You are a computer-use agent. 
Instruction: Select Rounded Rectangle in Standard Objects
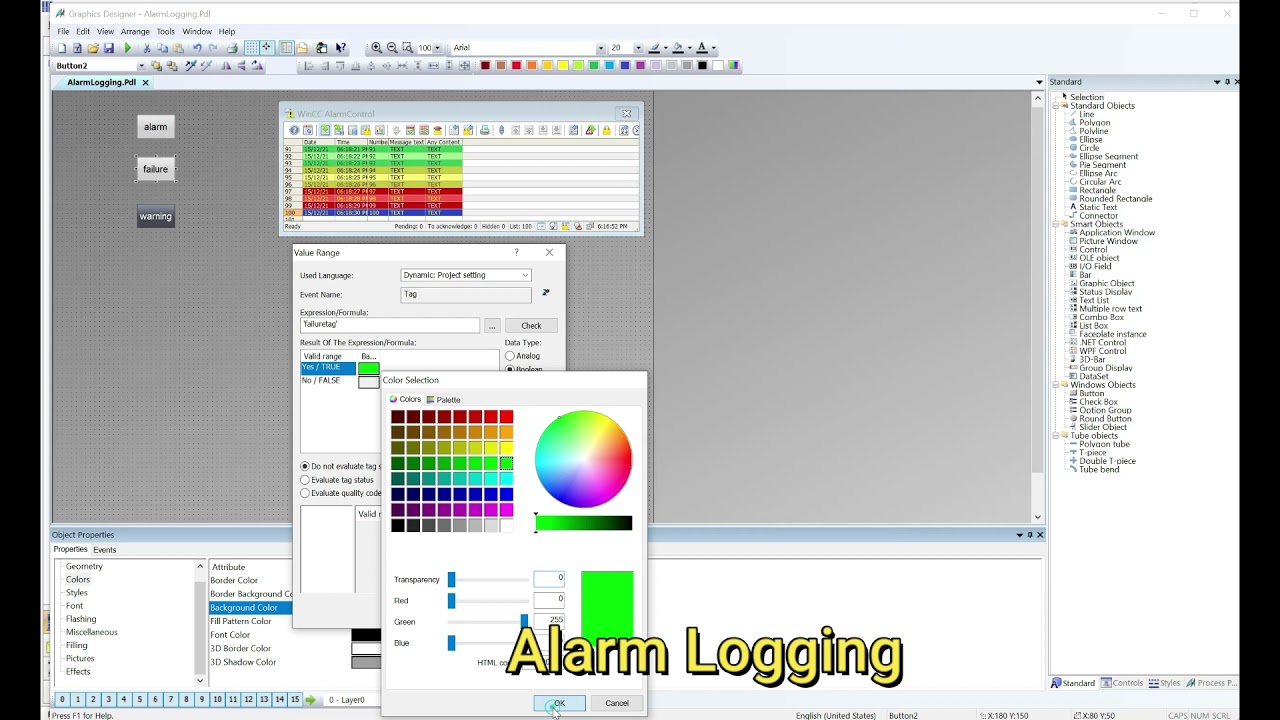(x=1115, y=199)
